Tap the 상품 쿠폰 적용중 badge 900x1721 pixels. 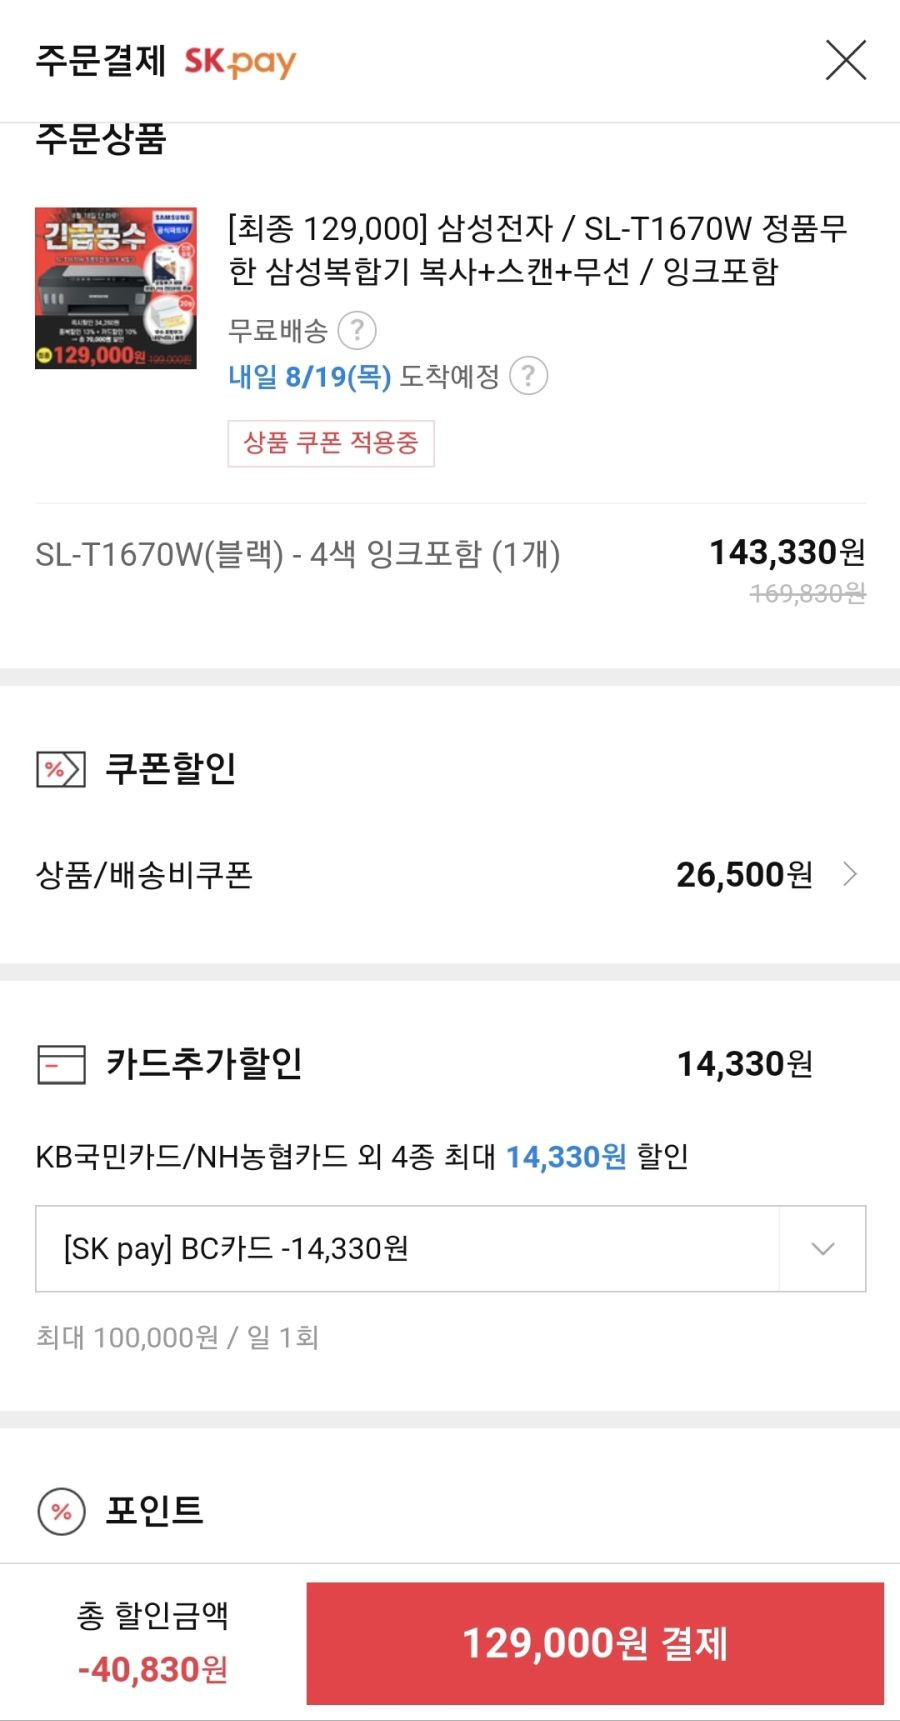(x=331, y=443)
